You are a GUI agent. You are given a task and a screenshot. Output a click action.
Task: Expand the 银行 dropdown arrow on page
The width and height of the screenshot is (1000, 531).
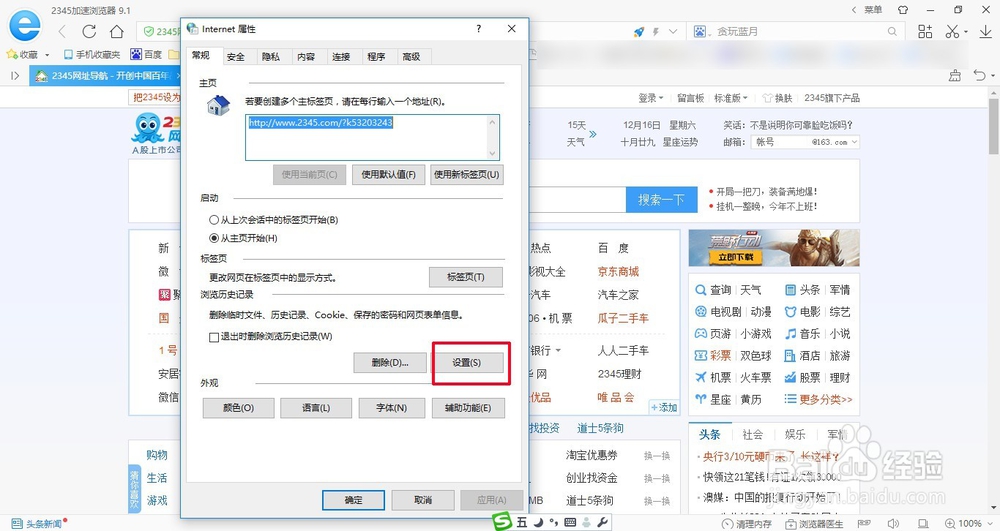558,351
